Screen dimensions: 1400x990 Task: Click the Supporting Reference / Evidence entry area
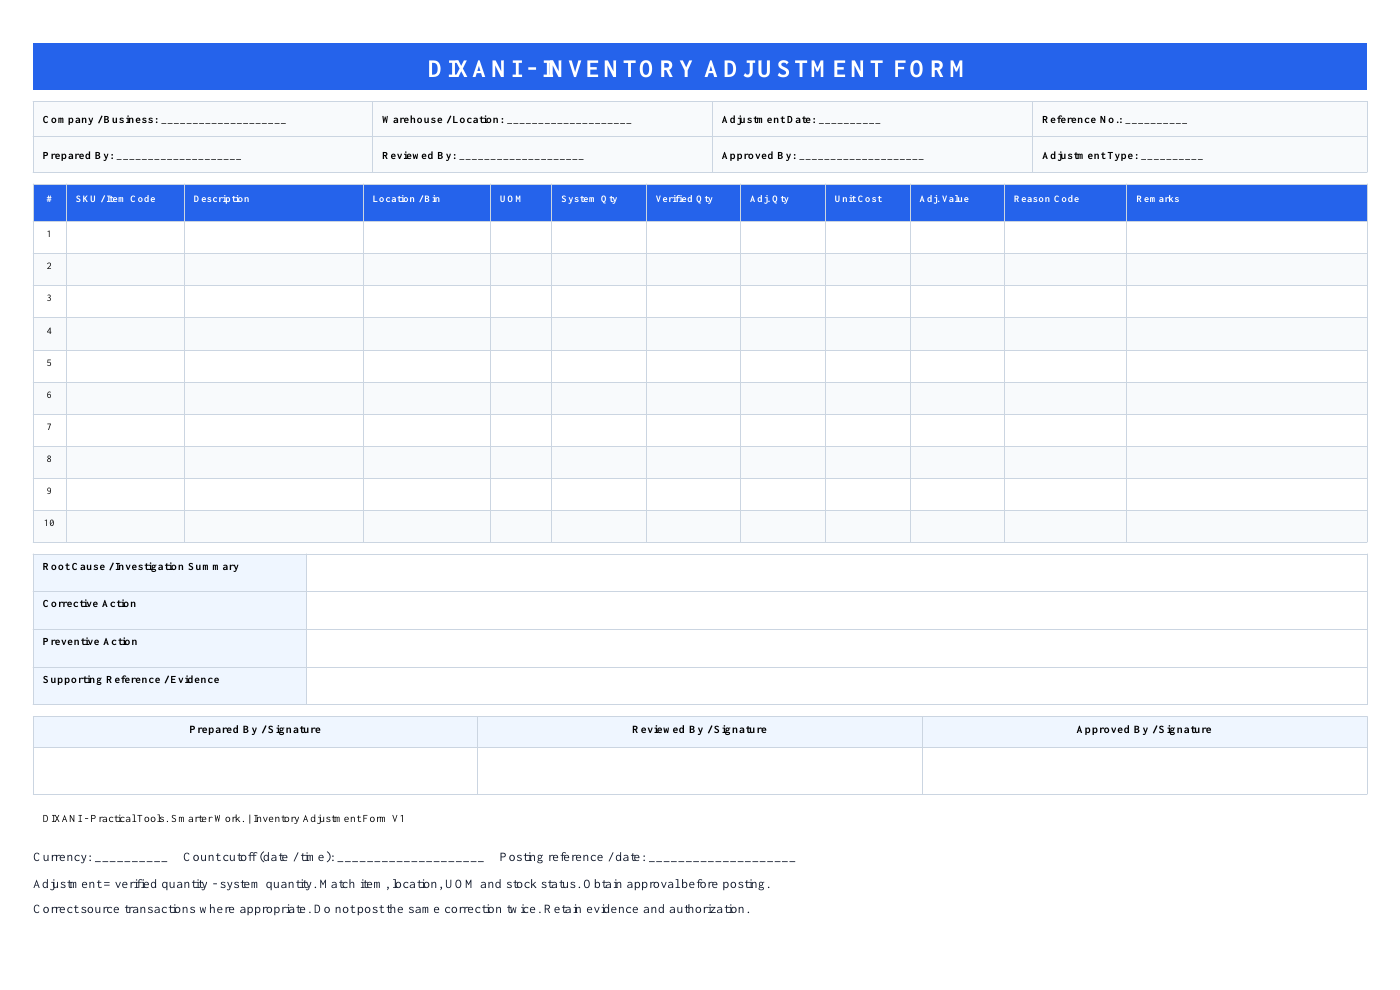pyautogui.click(x=837, y=686)
